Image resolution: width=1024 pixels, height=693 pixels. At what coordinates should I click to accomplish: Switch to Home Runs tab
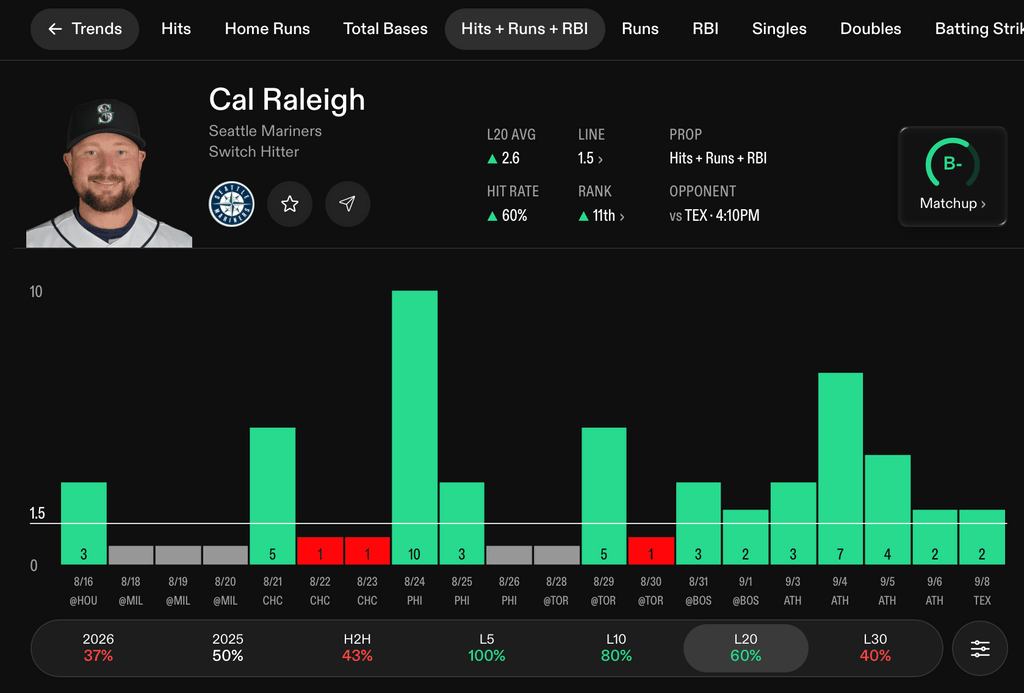pyautogui.click(x=267, y=29)
